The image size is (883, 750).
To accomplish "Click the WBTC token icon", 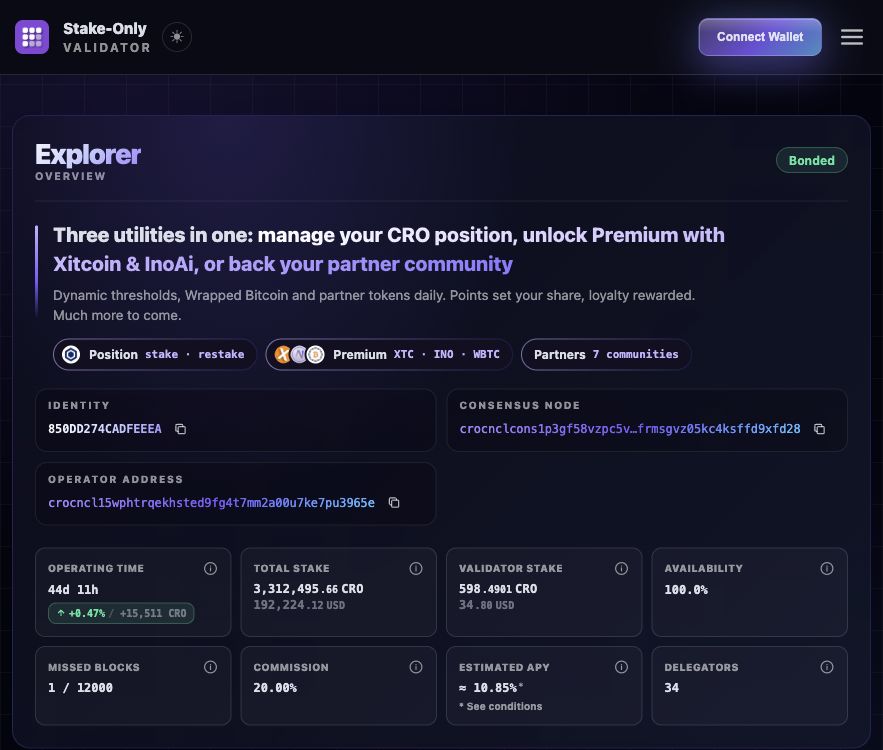I will pos(315,354).
